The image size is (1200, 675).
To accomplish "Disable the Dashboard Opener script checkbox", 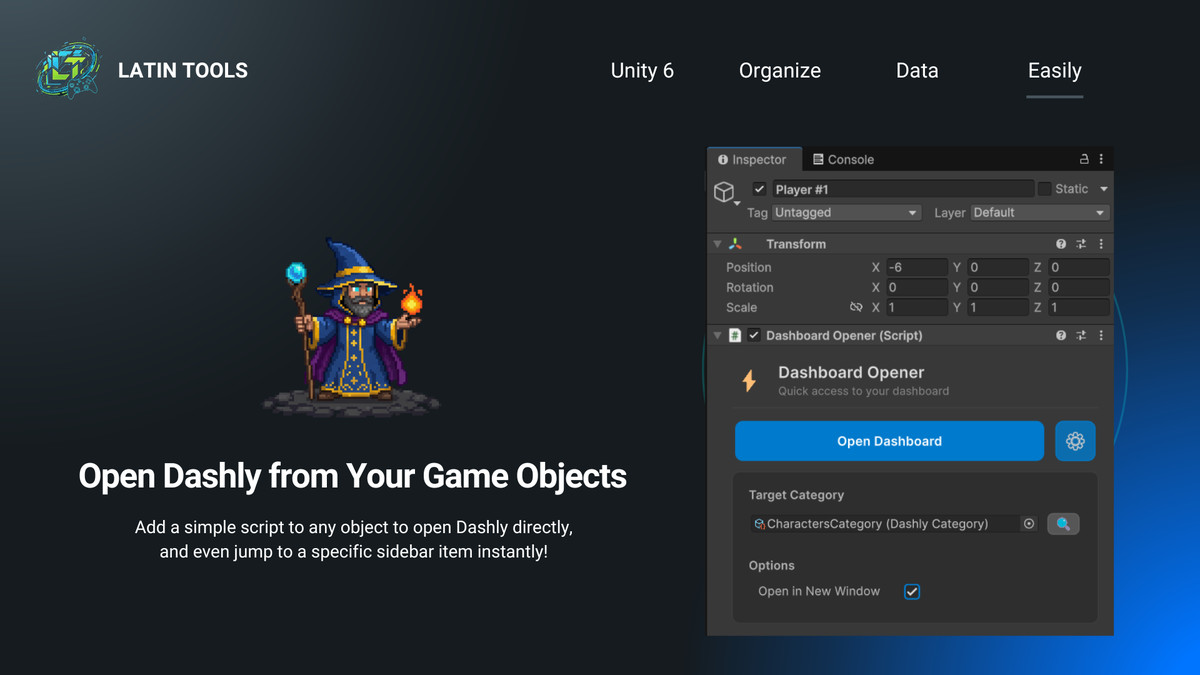I will pos(754,335).
